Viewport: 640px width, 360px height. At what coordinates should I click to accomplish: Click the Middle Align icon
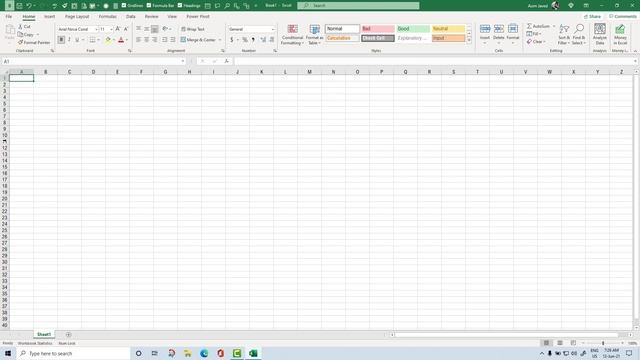click(x=147, y=29)
